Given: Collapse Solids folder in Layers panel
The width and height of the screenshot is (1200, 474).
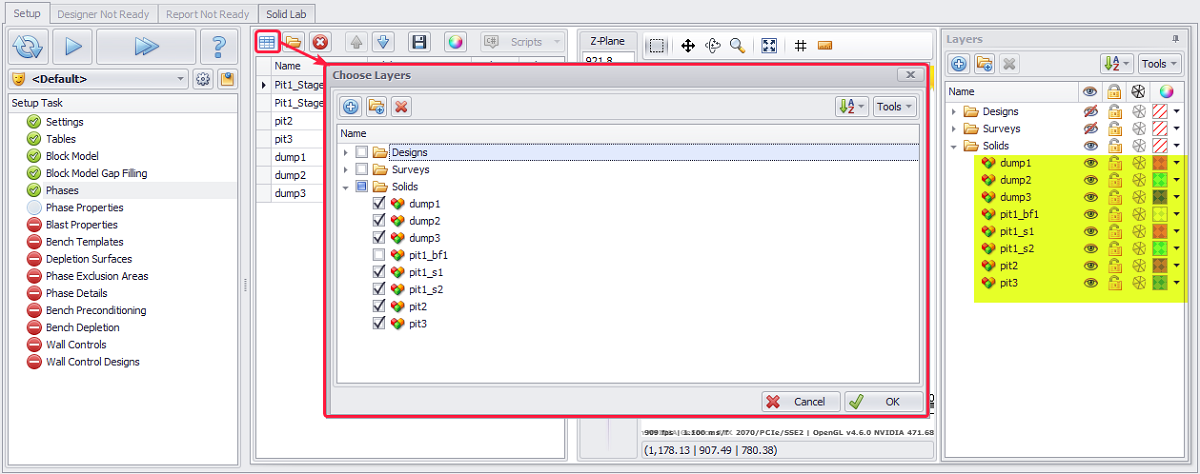Looking at the screenshot, I should [x=954, y=145].
